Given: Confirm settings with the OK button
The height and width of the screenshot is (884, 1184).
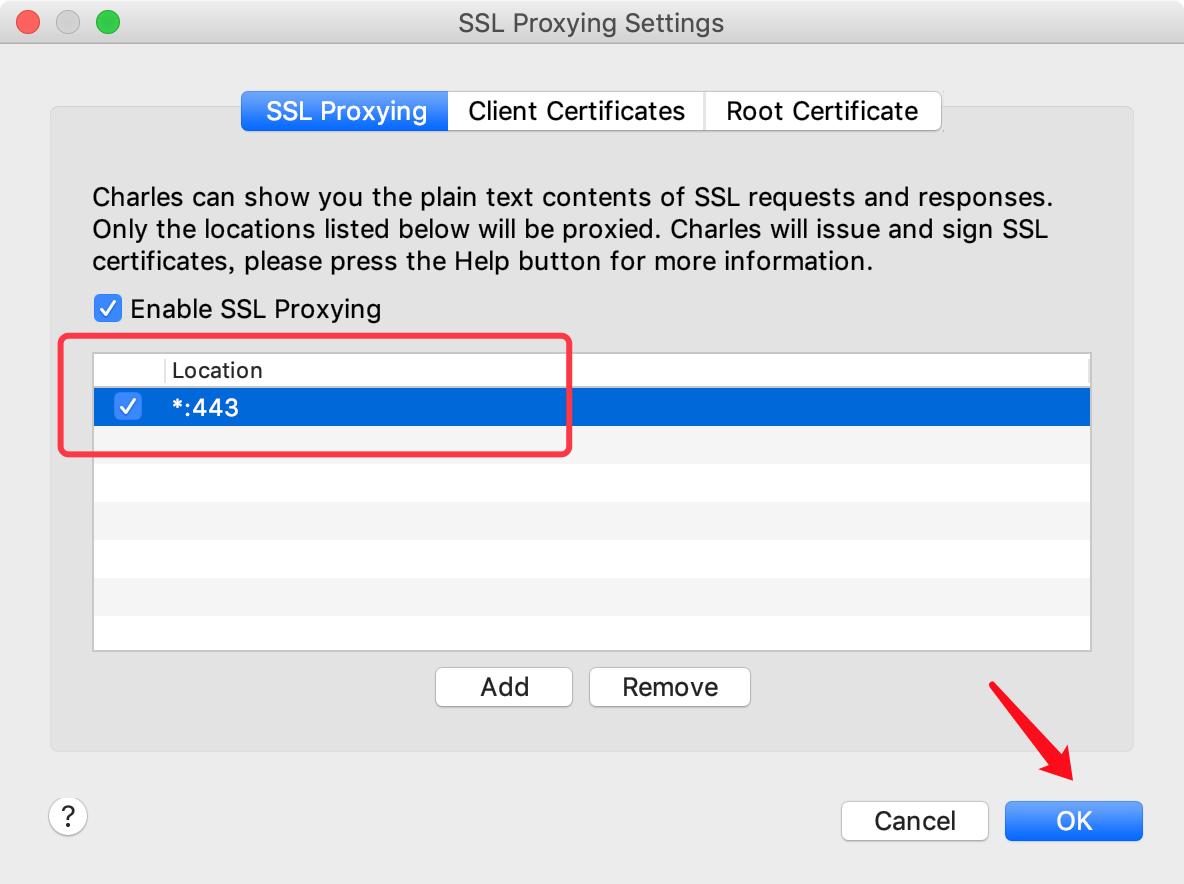Looking at the screenshot, I should point(1074,821).
